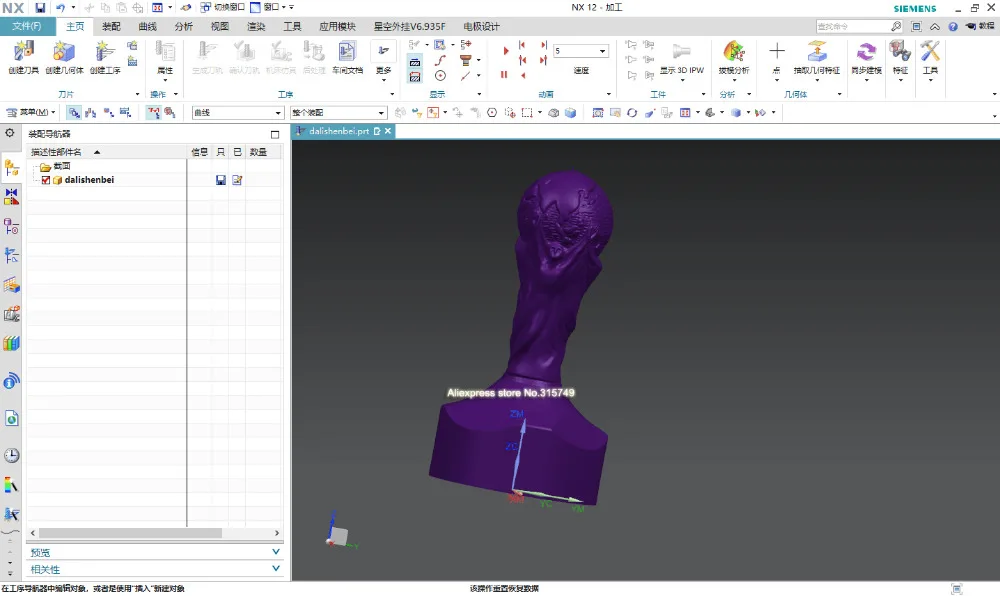Toggle the dalishenbei part checkbox
Image resolution: width=1000 pixels, height=596 pixels.
(46, 180)
